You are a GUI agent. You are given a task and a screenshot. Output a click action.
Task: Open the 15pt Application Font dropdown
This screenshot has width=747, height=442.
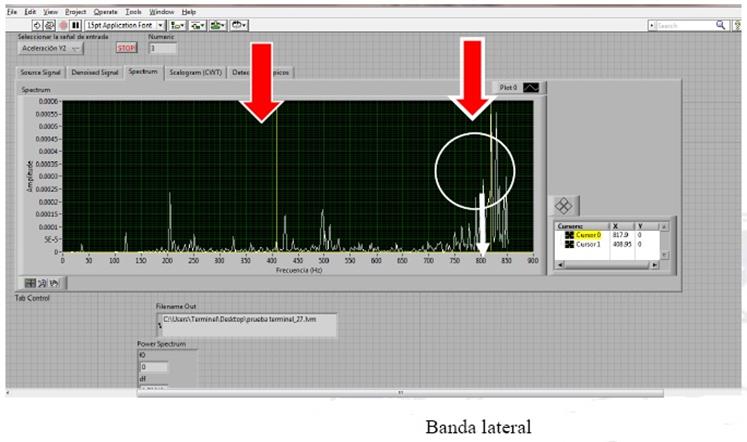[x=124, y=24]
